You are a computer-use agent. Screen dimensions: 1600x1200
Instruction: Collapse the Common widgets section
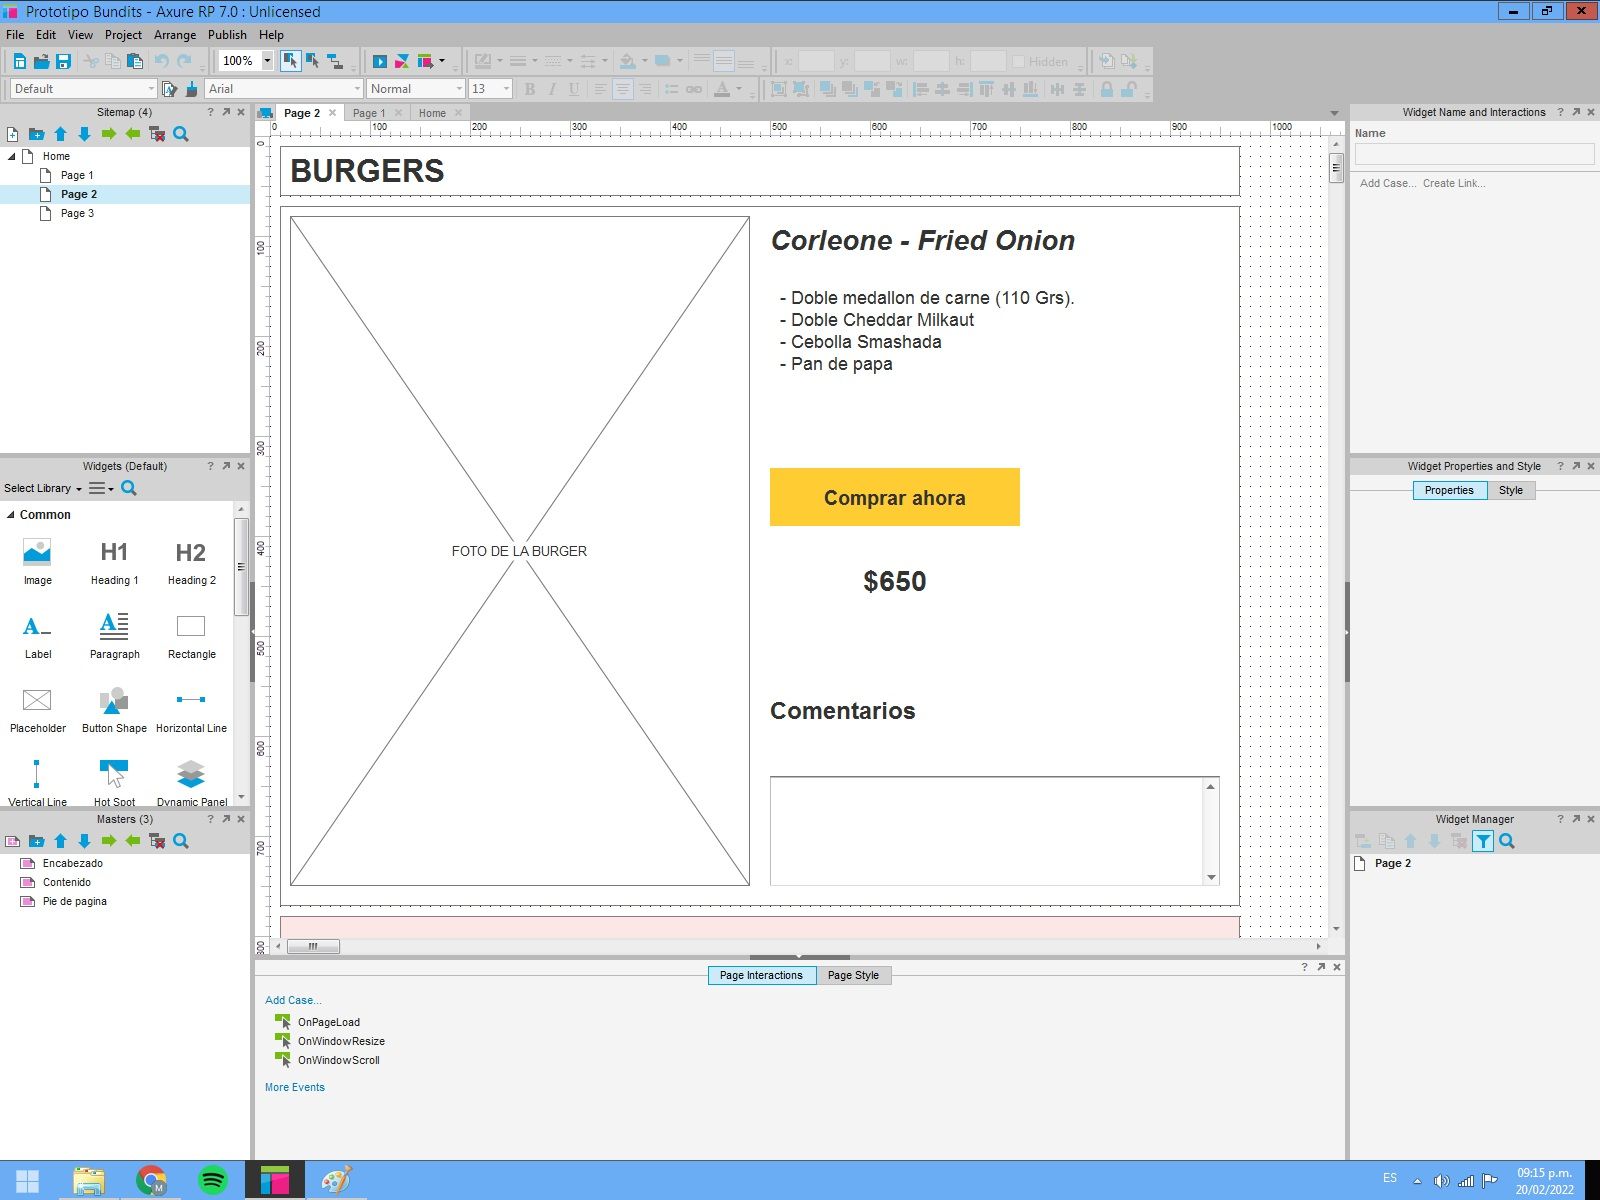(x=11, y=515)
